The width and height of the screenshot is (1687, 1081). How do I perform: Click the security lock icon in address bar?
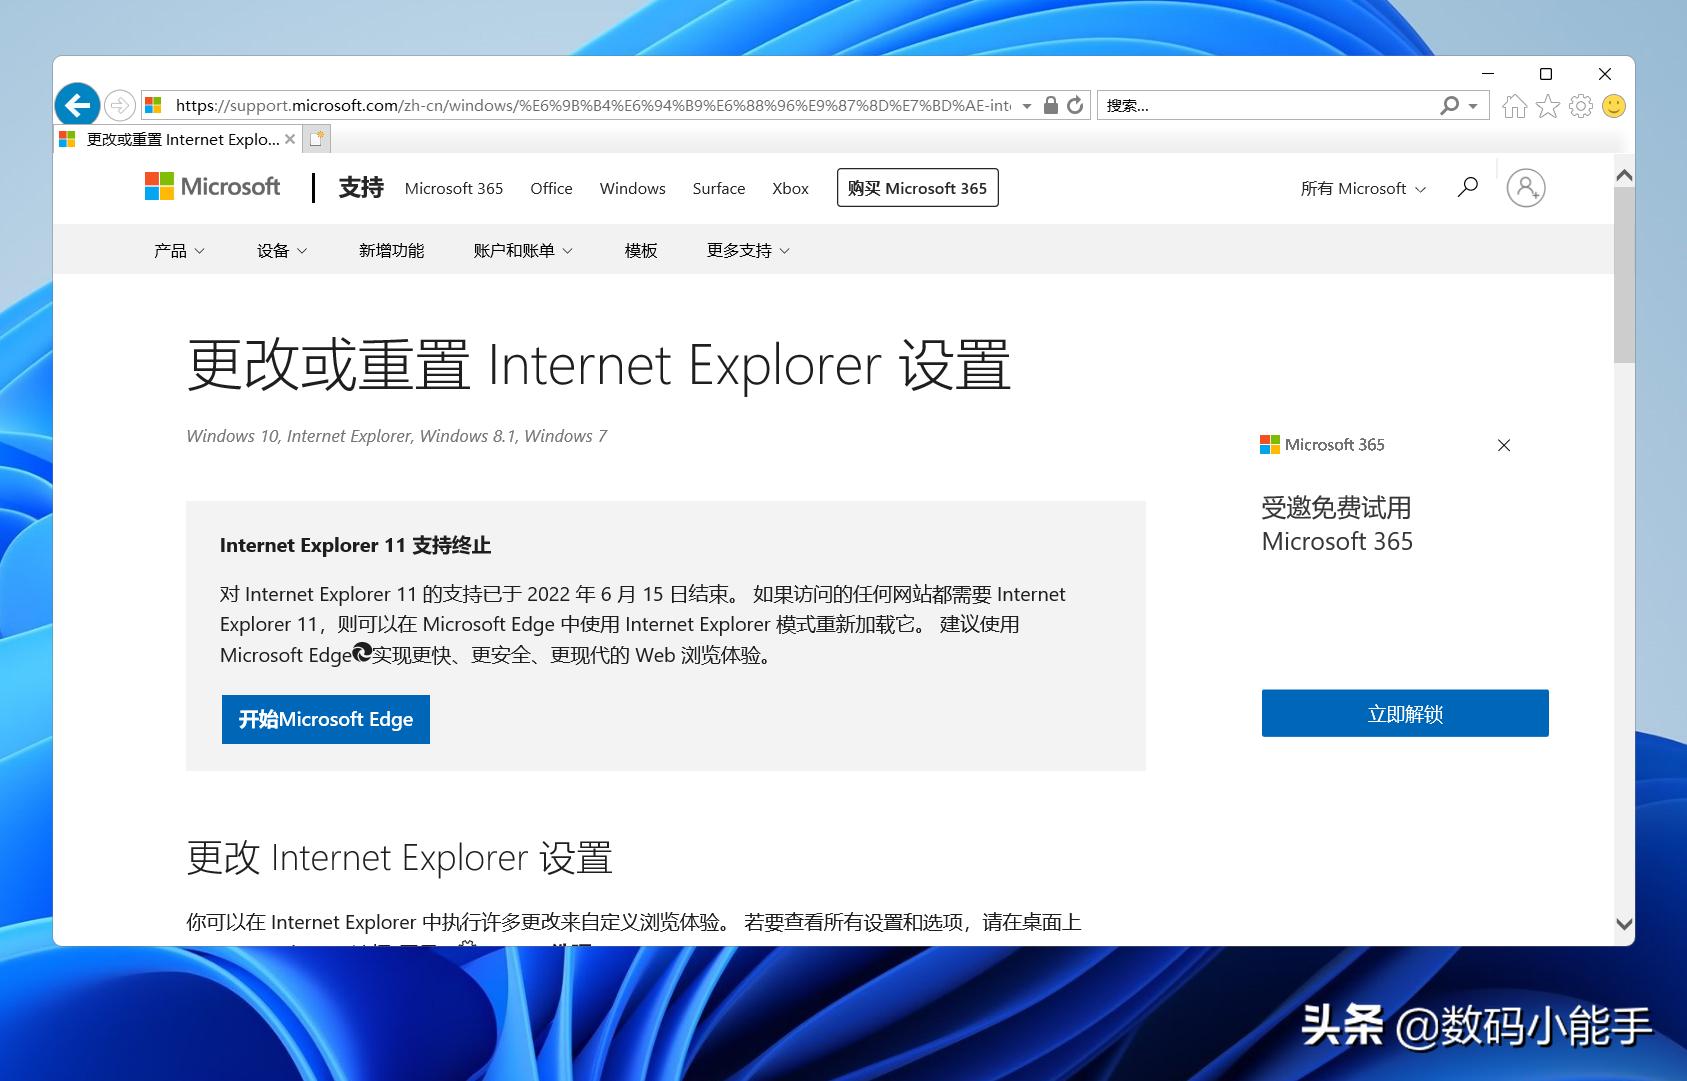(x=1050, y=105)
